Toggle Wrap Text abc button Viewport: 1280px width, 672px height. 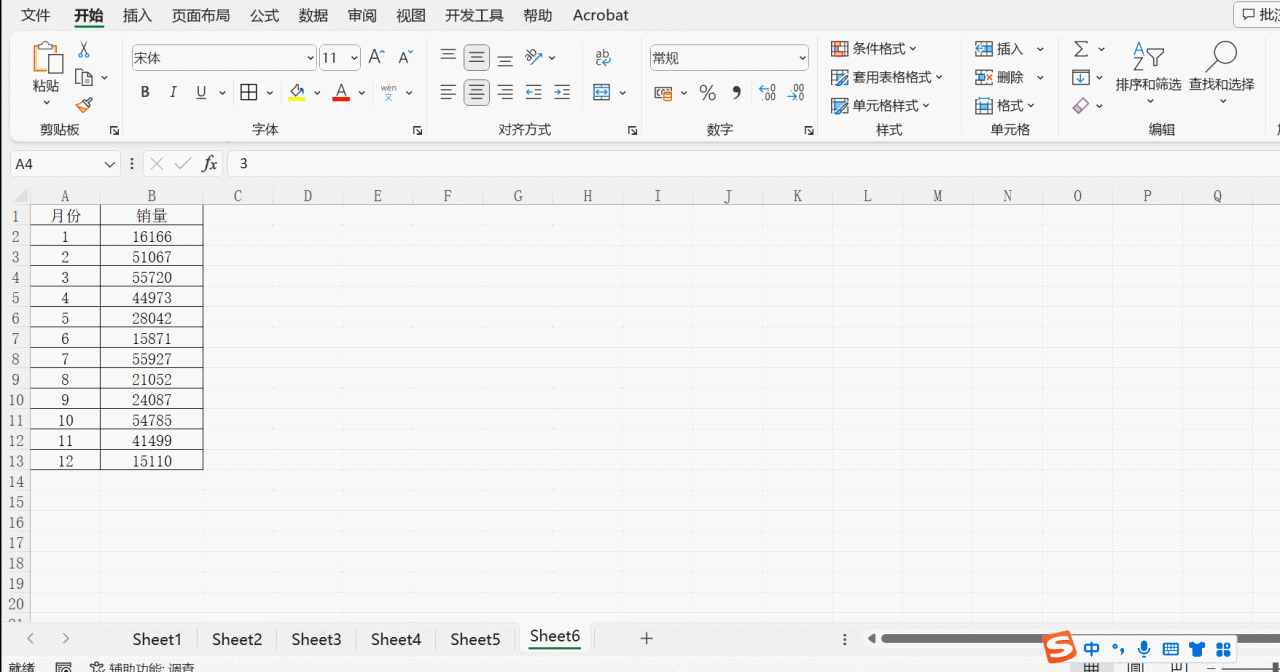pos(603,57)
